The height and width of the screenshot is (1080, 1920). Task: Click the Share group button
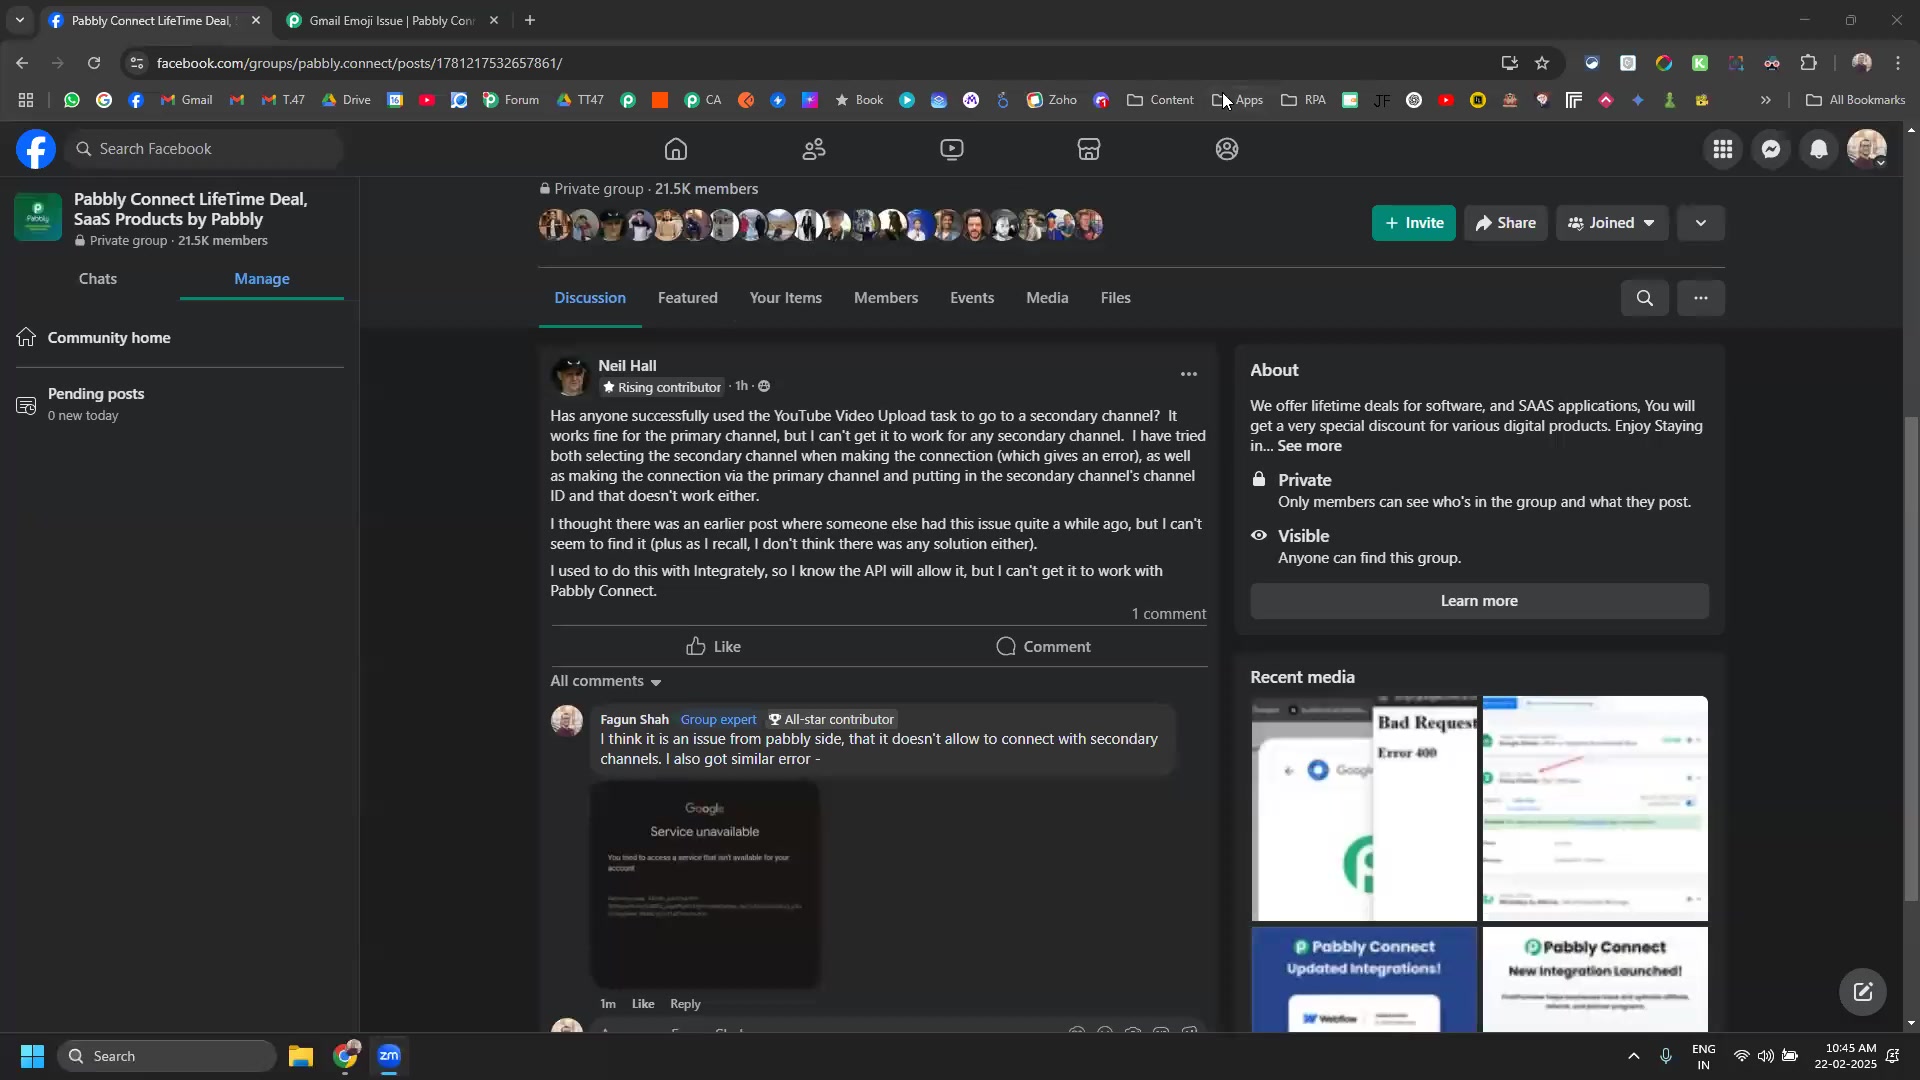tap(1506, 223)
